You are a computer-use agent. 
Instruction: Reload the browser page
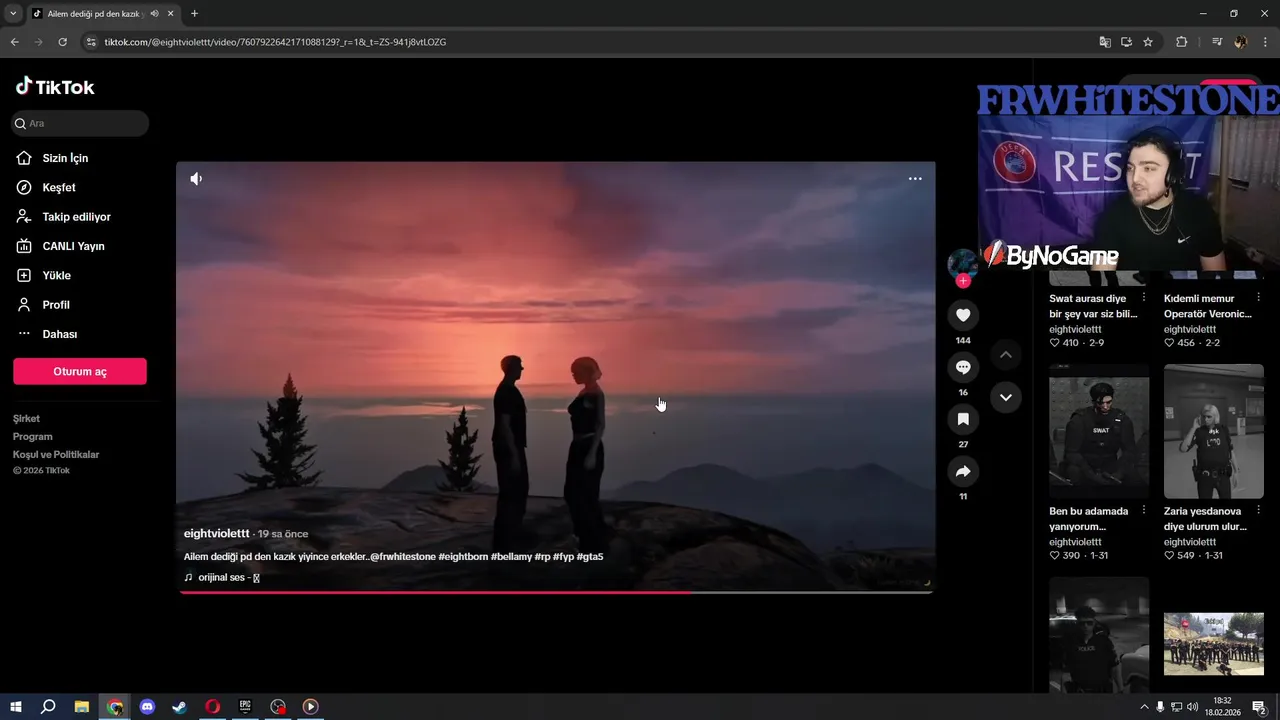(x=62, y=42)
